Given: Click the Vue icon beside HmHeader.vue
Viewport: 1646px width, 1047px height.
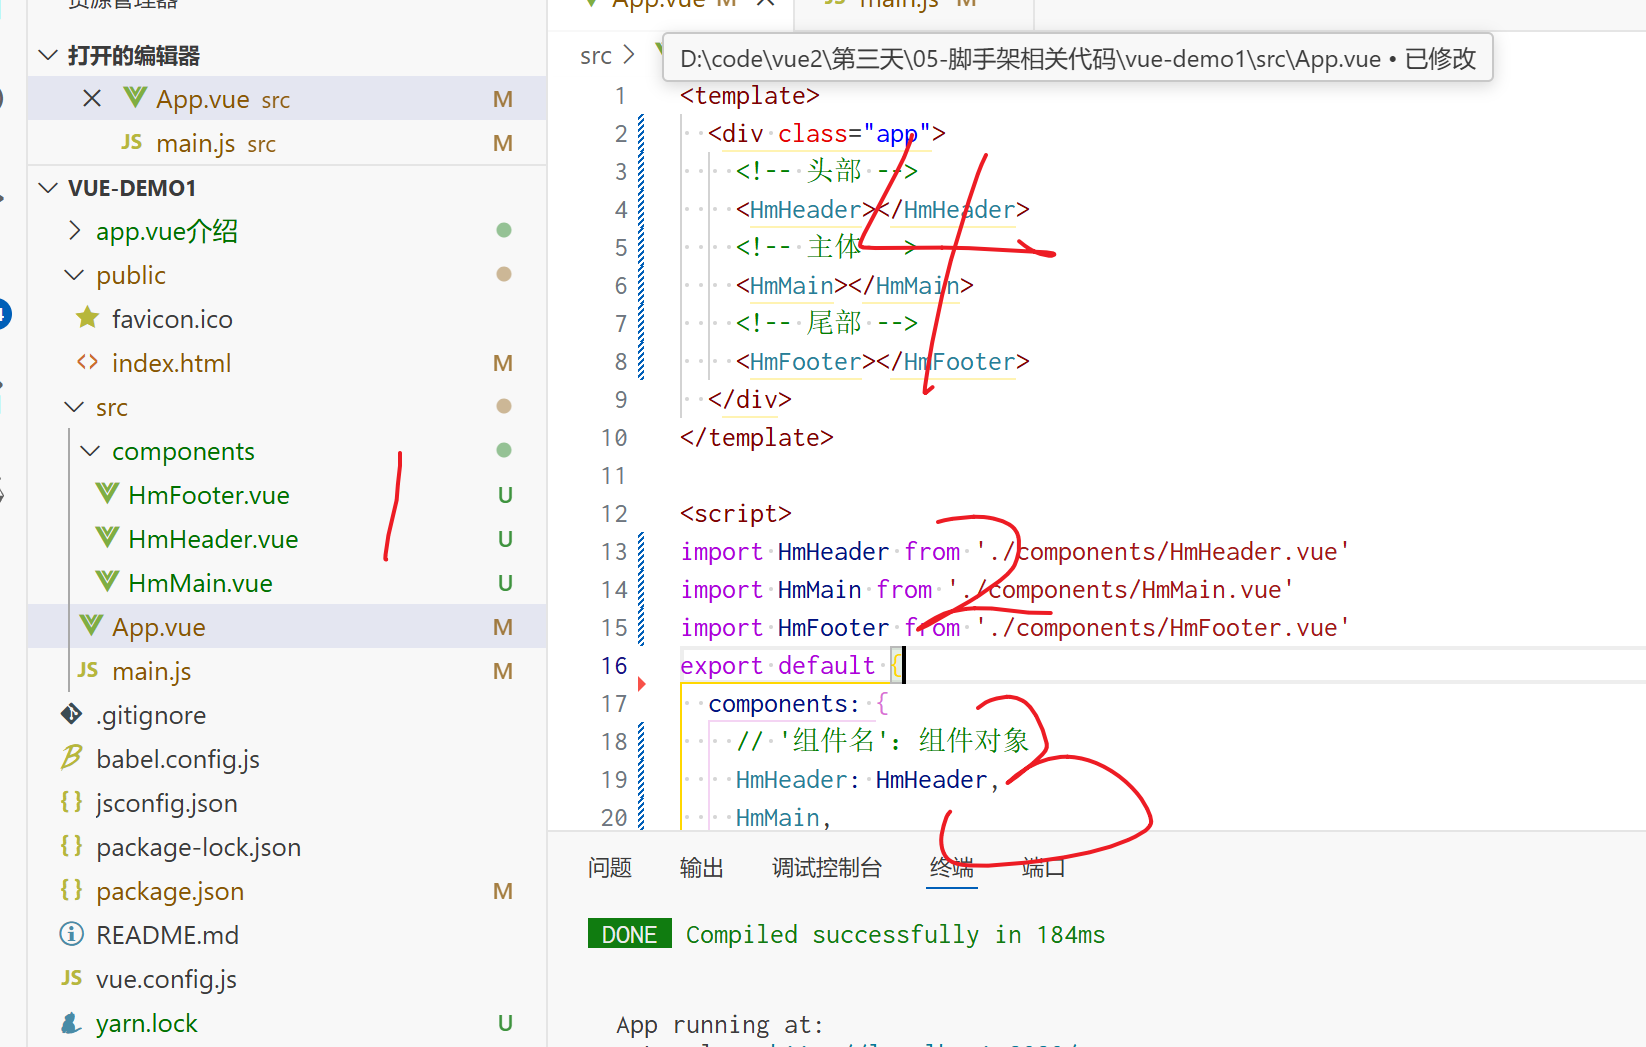Looking at the screenshot, I should pyautogui.click(x=107, y=538).
